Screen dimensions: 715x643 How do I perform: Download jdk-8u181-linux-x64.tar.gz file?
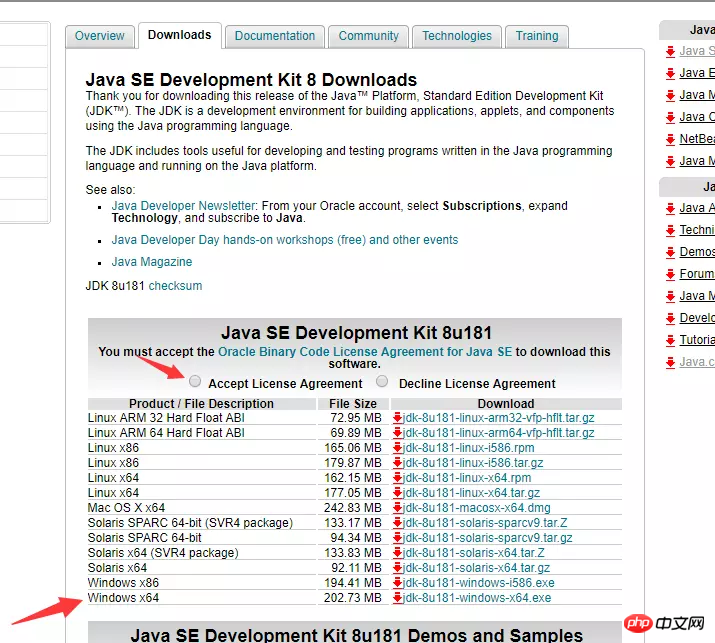471,493
